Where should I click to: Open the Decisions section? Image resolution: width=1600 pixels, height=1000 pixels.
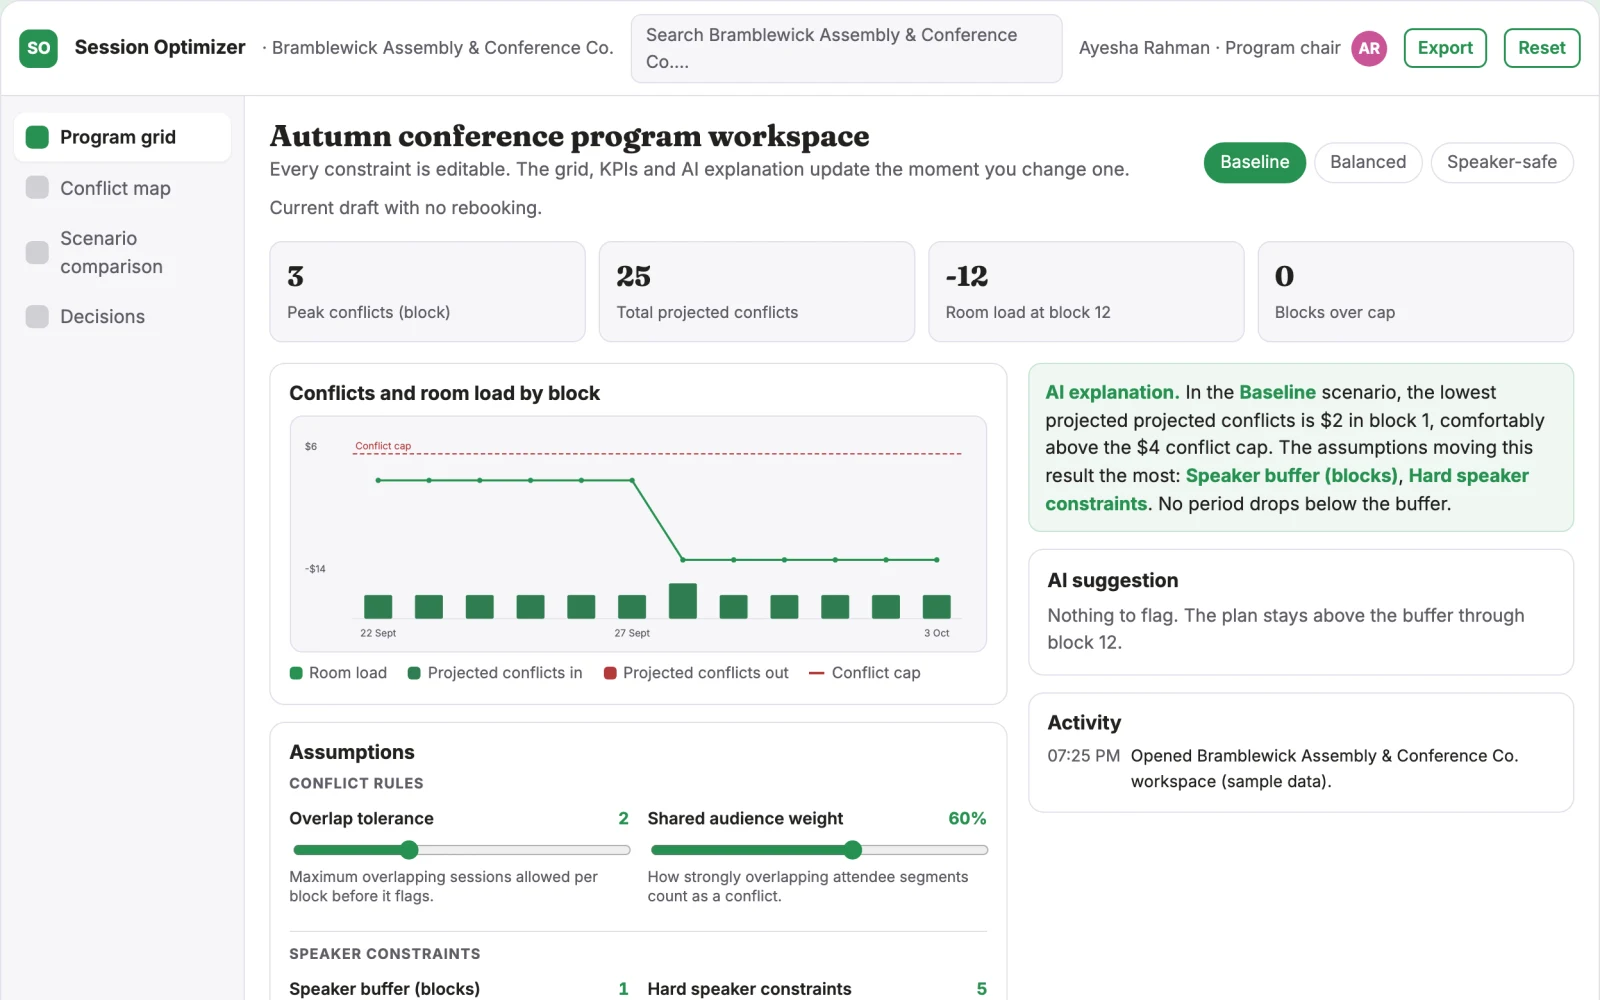[x=122, y=316]
